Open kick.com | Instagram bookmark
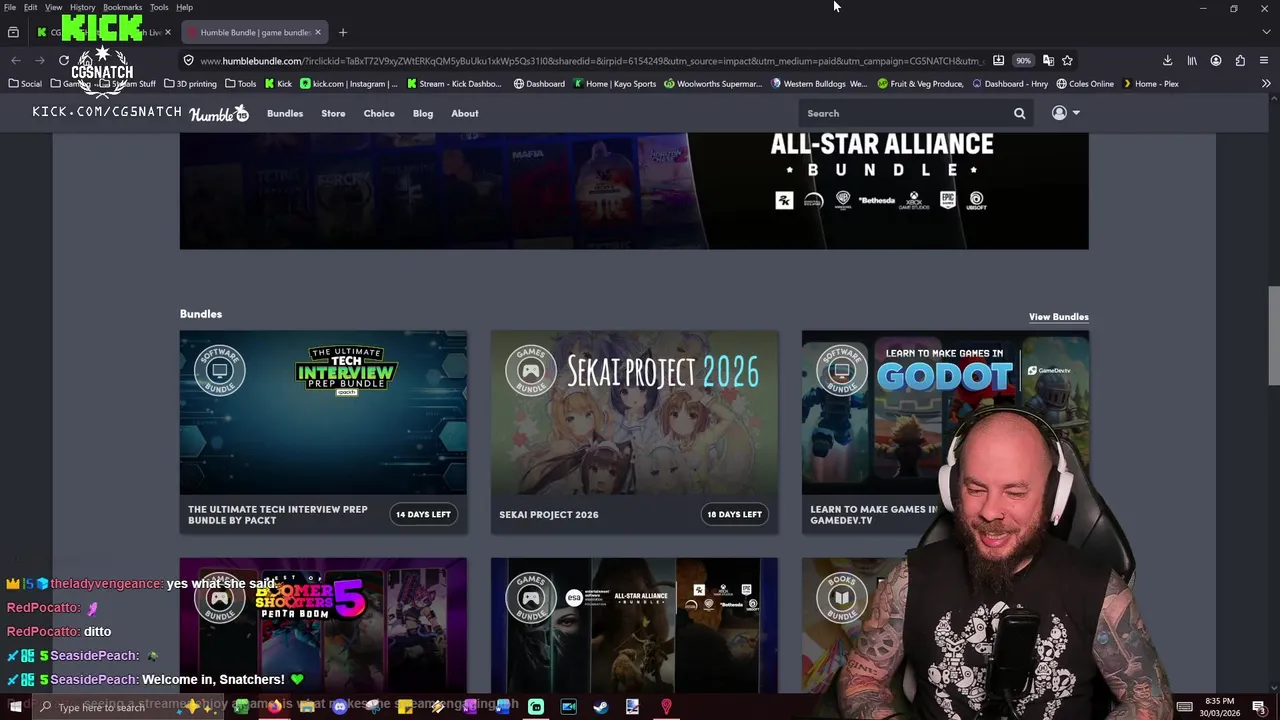 click(348, 84)
